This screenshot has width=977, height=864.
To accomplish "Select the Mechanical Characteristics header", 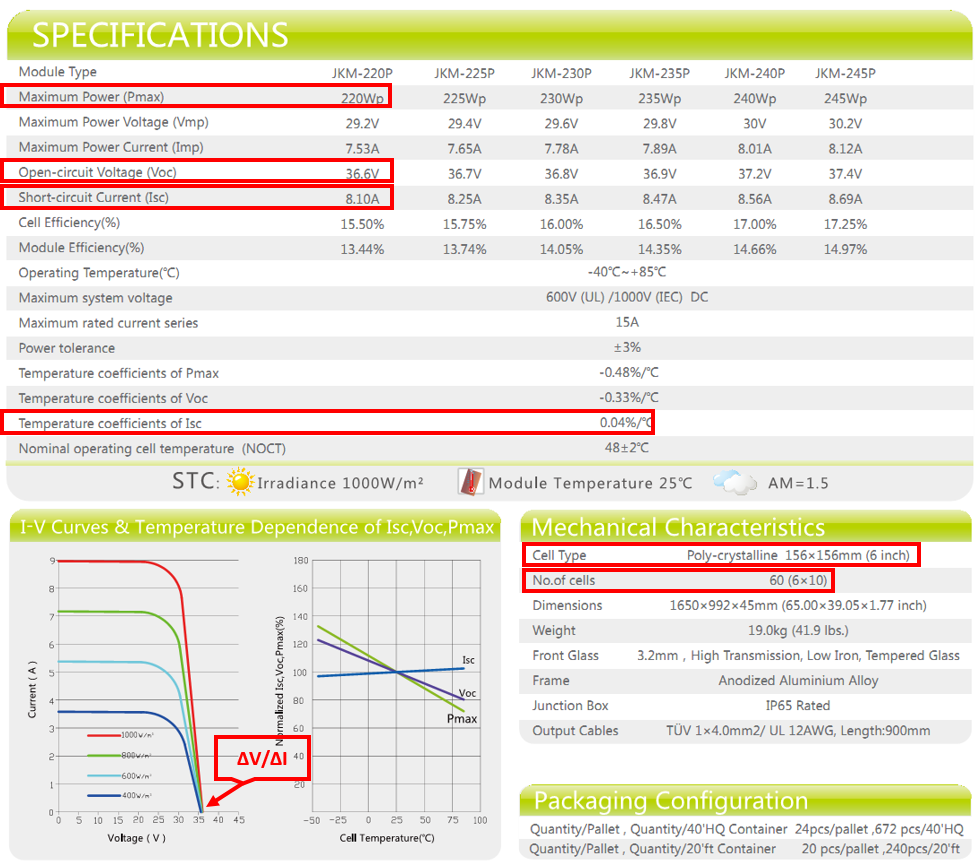I will click(678, 527).
